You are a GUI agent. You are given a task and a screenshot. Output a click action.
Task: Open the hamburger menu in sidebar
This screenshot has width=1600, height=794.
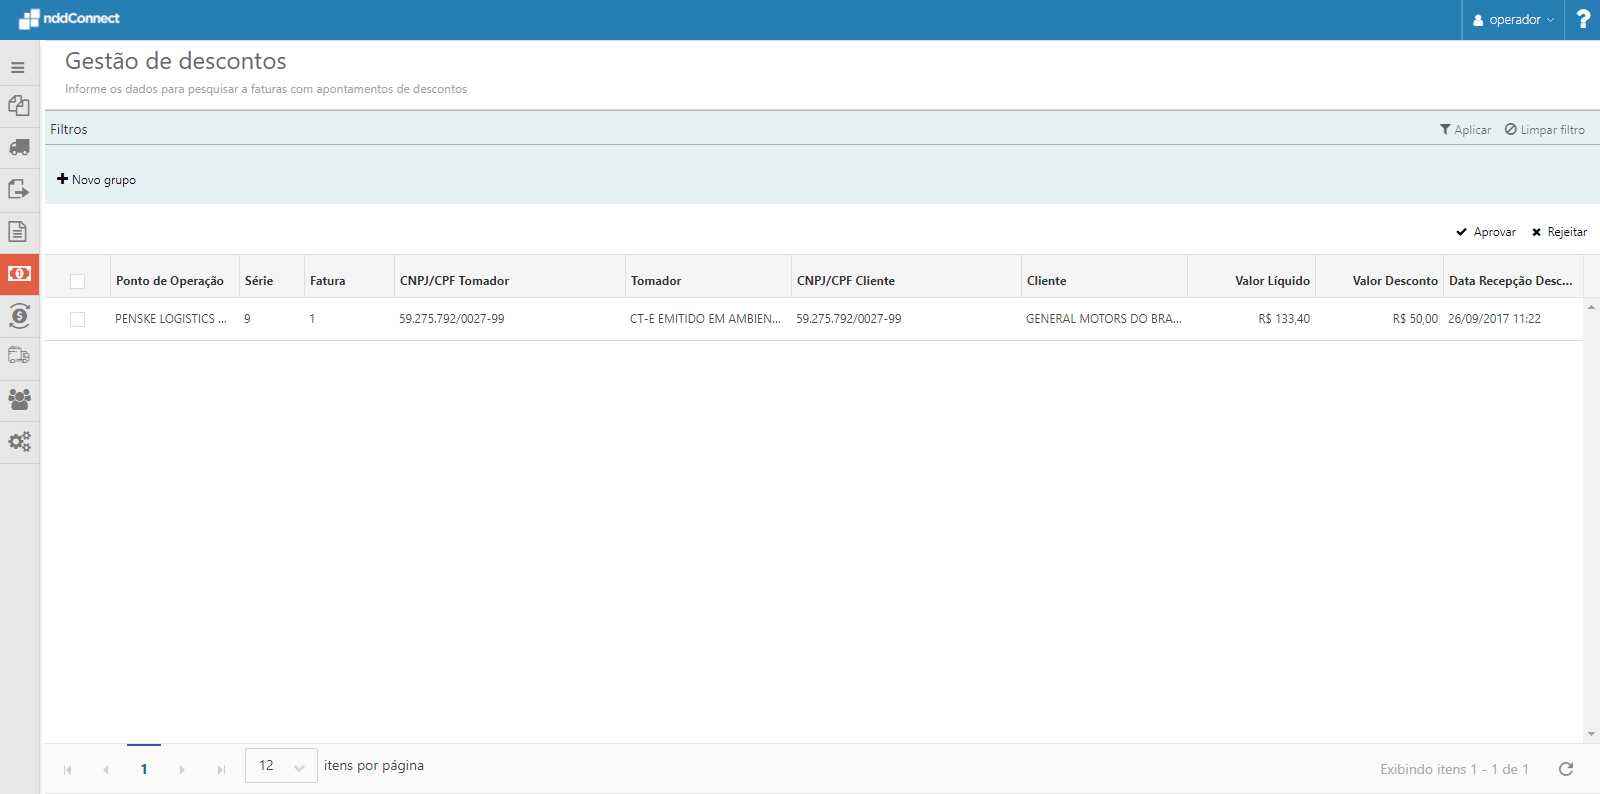18,68
